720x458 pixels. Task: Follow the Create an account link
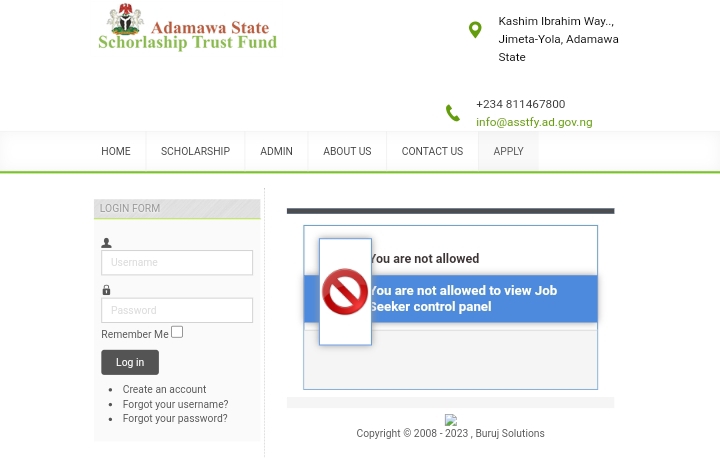[164, 389]
